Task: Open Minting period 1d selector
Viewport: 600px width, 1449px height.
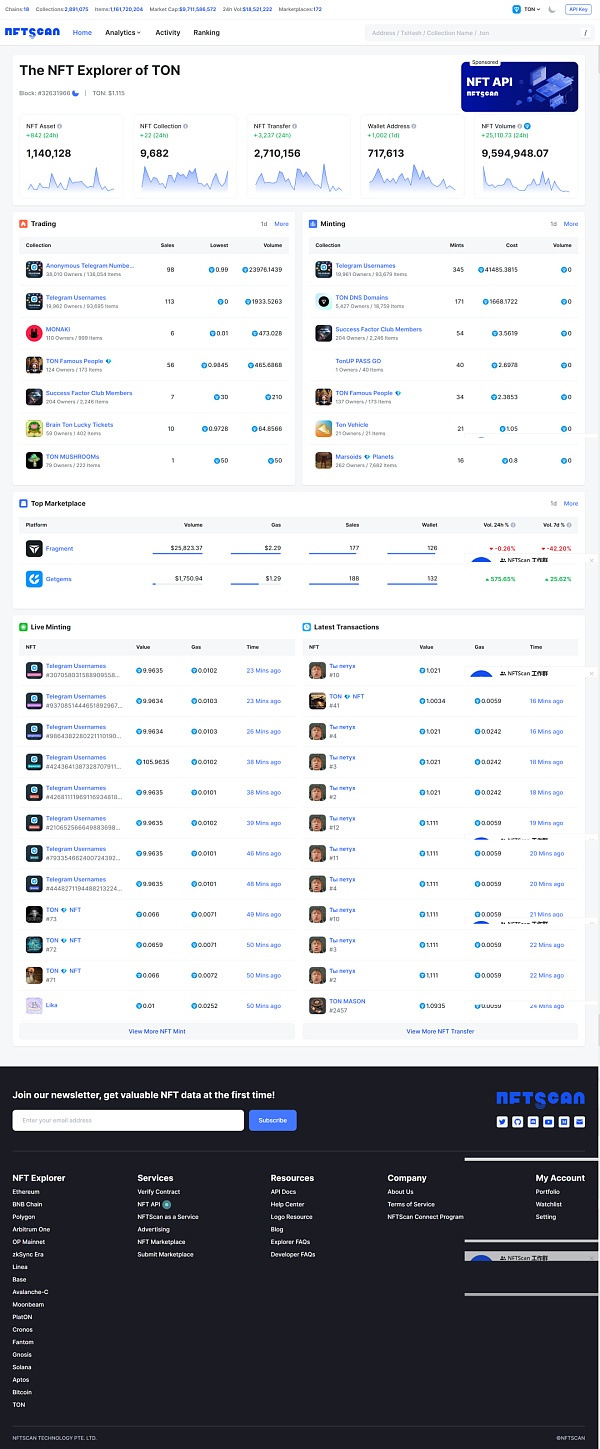Action: click(x=553, y=224)
